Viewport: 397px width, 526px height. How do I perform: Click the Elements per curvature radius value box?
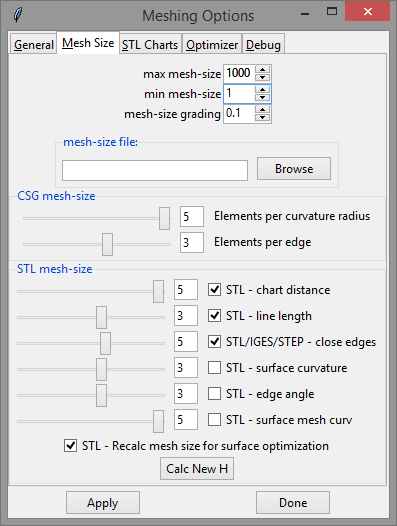coord(192,216)
